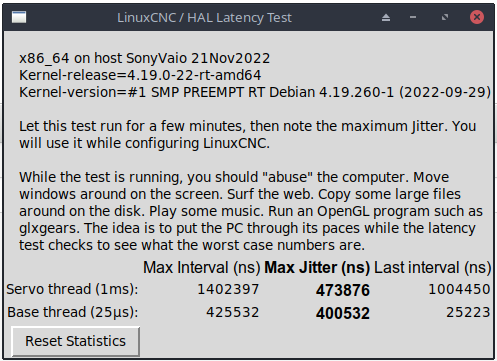Select the Servo thread max jitter value 473876
Viewport: 497px width, 361px height.
click(343, 290)
